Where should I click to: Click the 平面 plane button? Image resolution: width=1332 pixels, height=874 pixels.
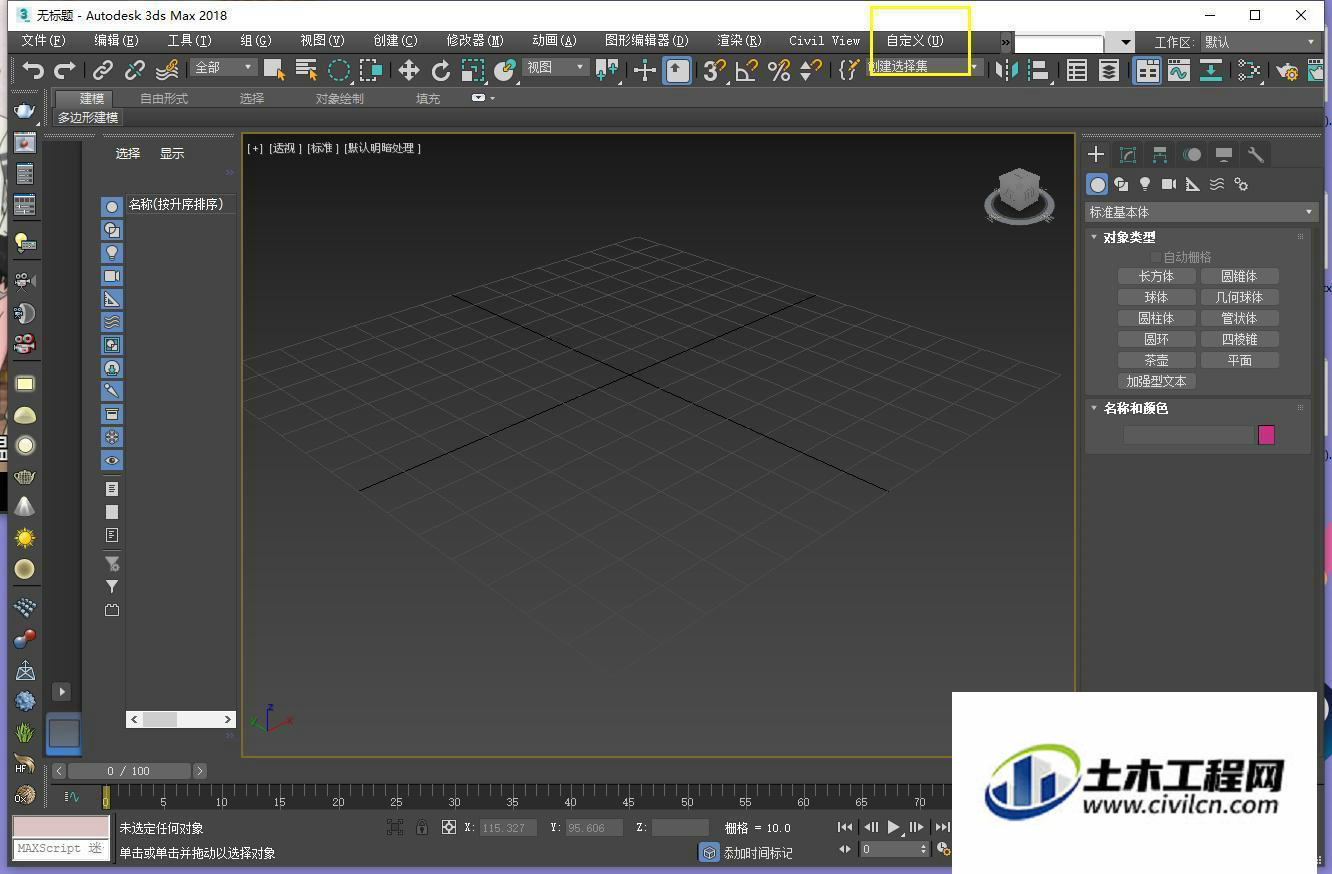pyautogui.click(x=1239, y=360)
